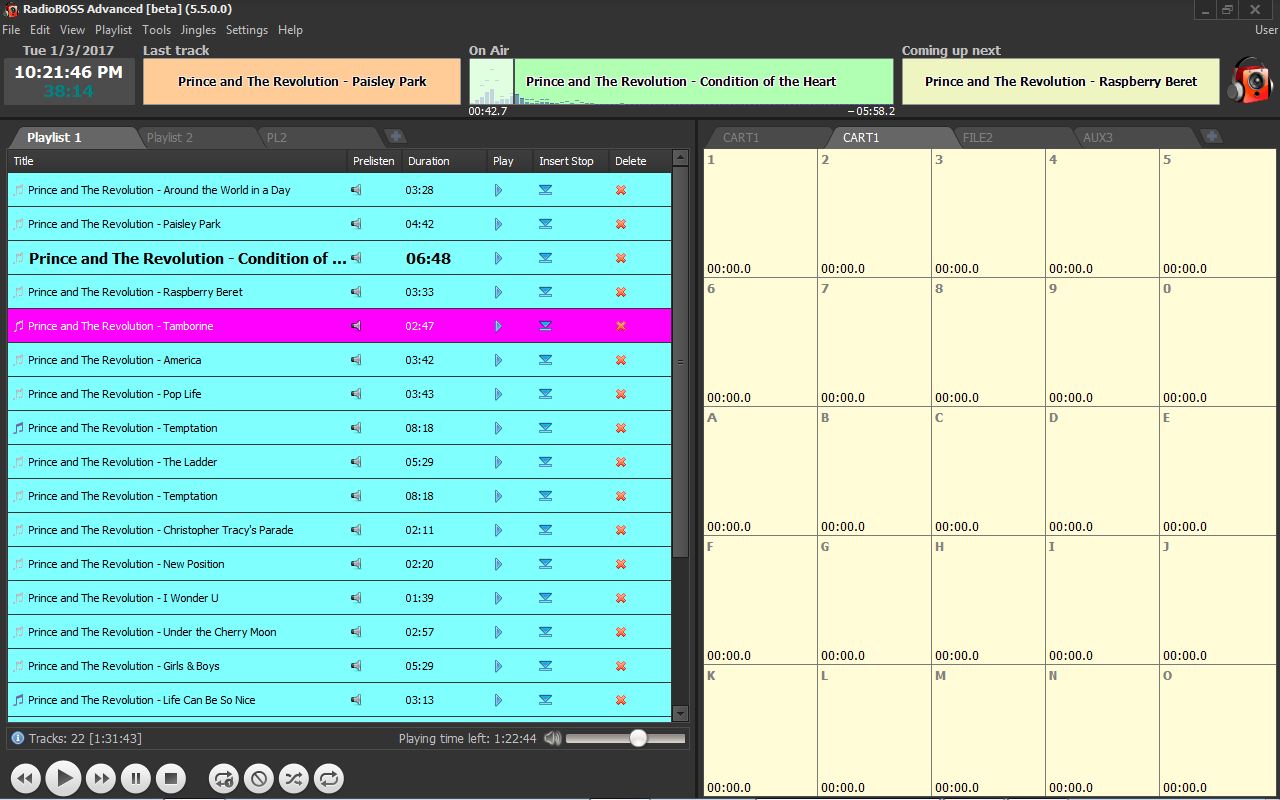Click the clock display 10:21:46 PM
The height and width of the screenshot is (800, 1280).
(x=68, y=72)
